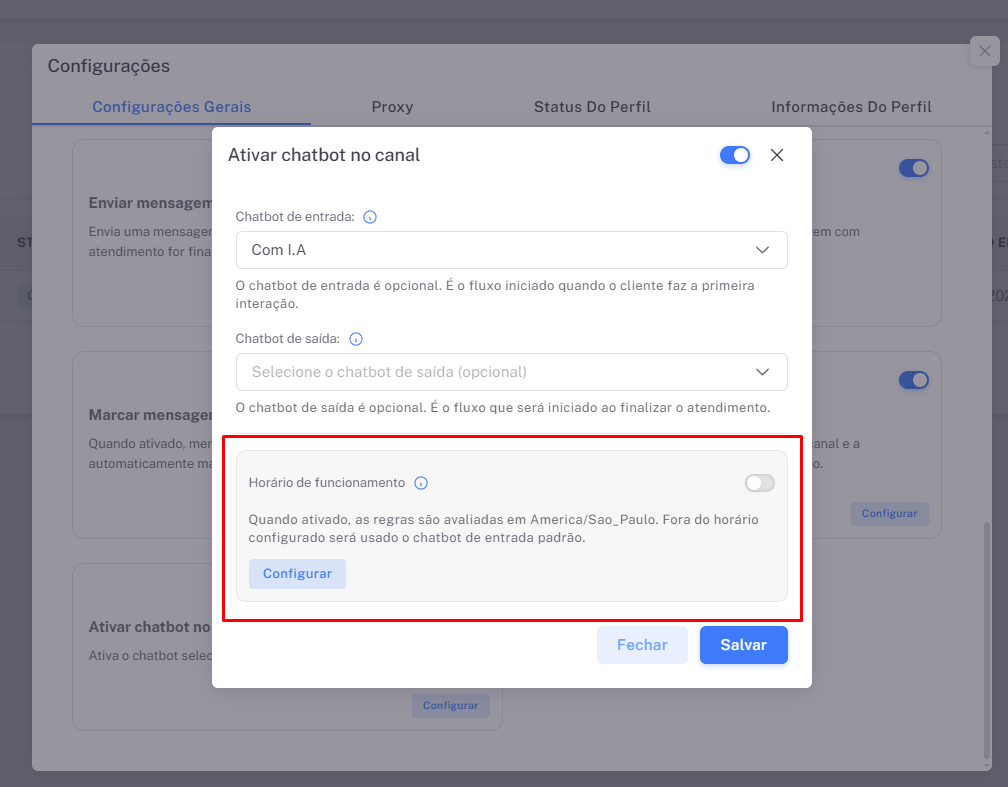
Task: Disable the Ativar chatbot no canal switch
Action: 735,155
